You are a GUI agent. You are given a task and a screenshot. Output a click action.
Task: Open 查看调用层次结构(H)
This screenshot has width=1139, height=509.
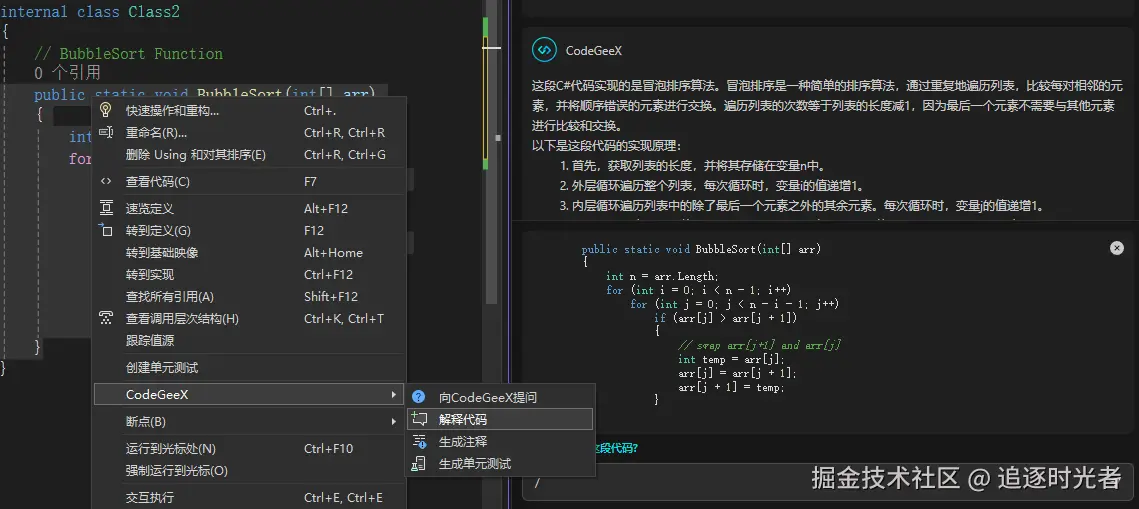coord(248,318)
